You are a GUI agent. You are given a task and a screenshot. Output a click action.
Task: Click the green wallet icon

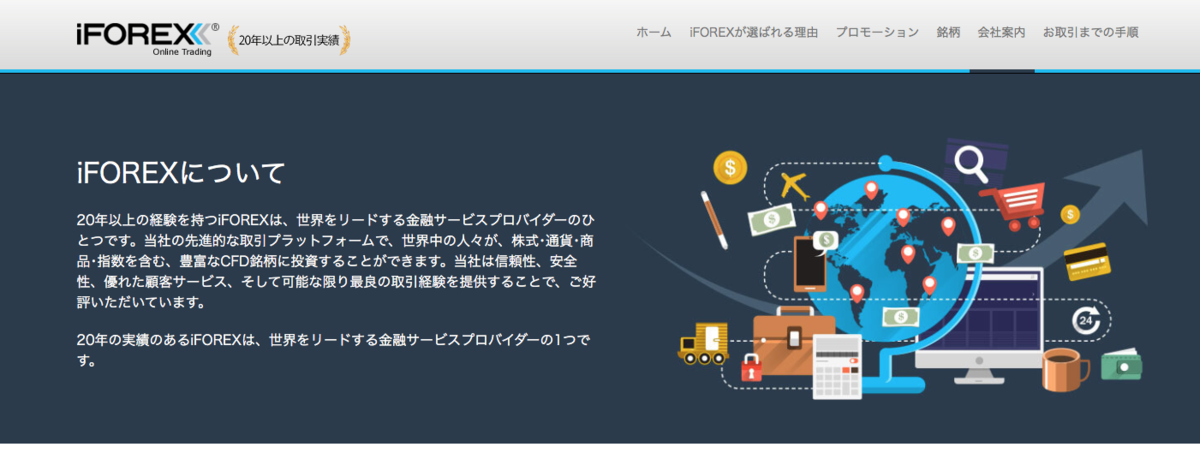[x=1122, y=365]
